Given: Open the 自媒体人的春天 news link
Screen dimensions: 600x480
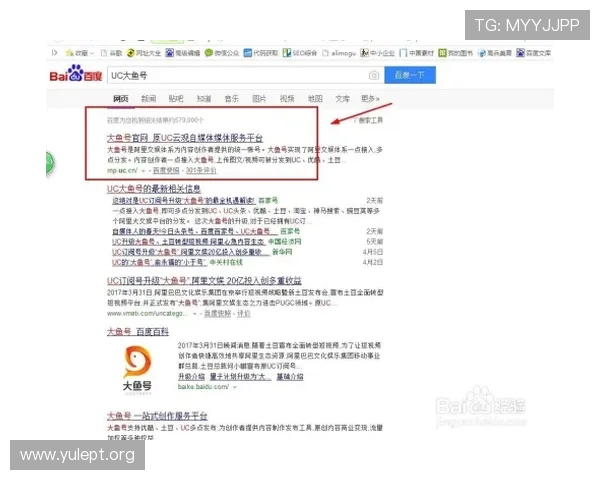Looking at the screenshot, I should pyautogui.click(x=194, y=232).
